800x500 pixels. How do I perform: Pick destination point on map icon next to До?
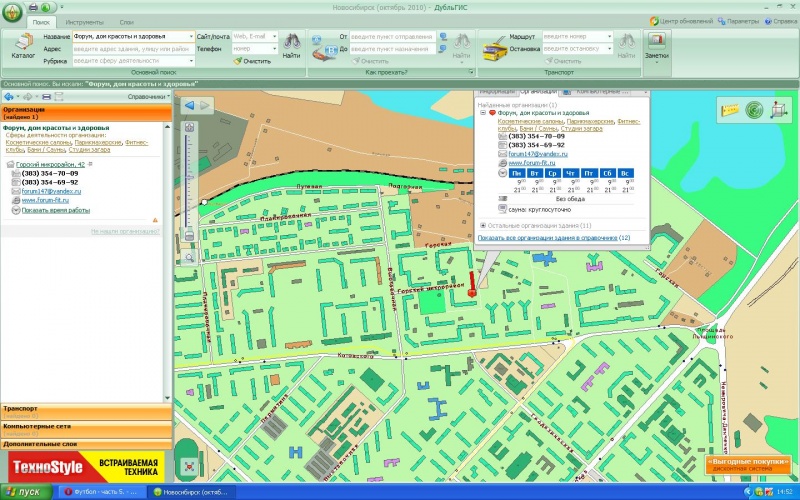(x=443, y=49)
